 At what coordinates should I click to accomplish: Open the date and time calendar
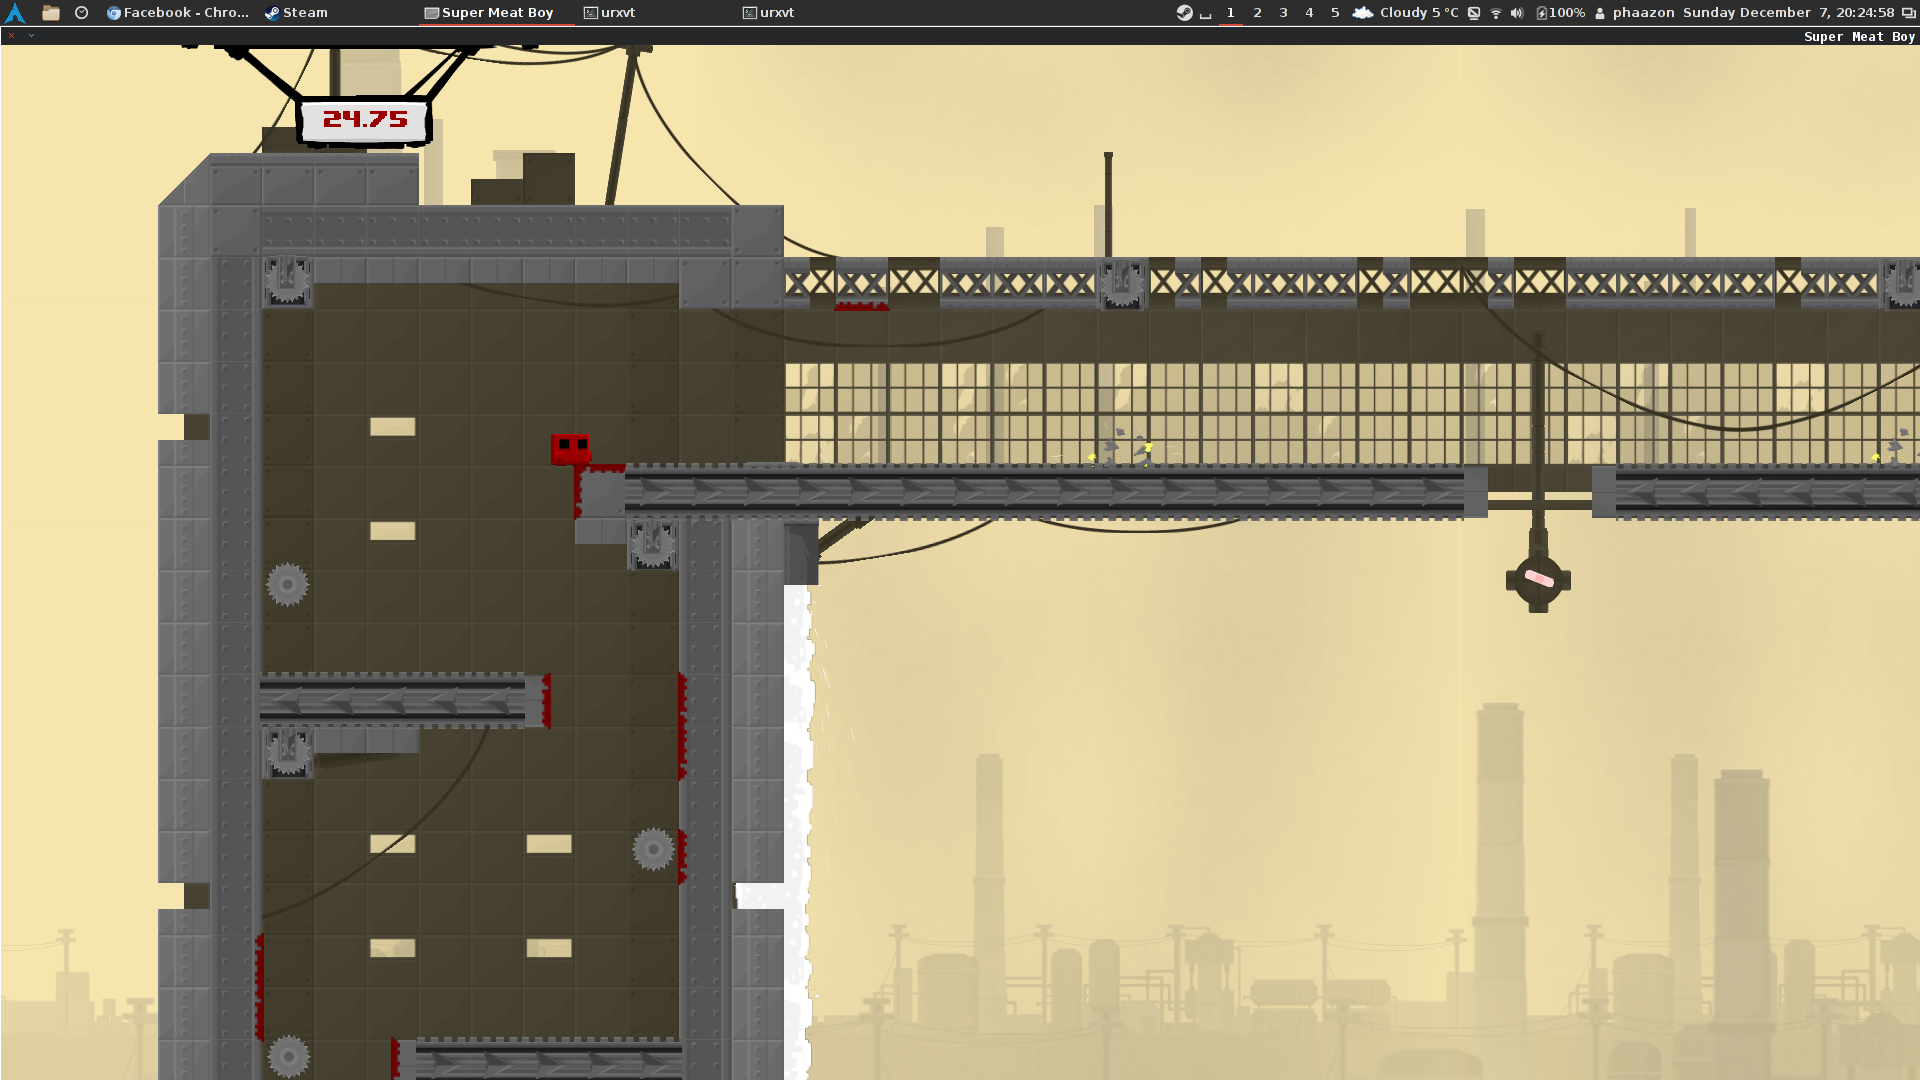(x=1788, y=13)
